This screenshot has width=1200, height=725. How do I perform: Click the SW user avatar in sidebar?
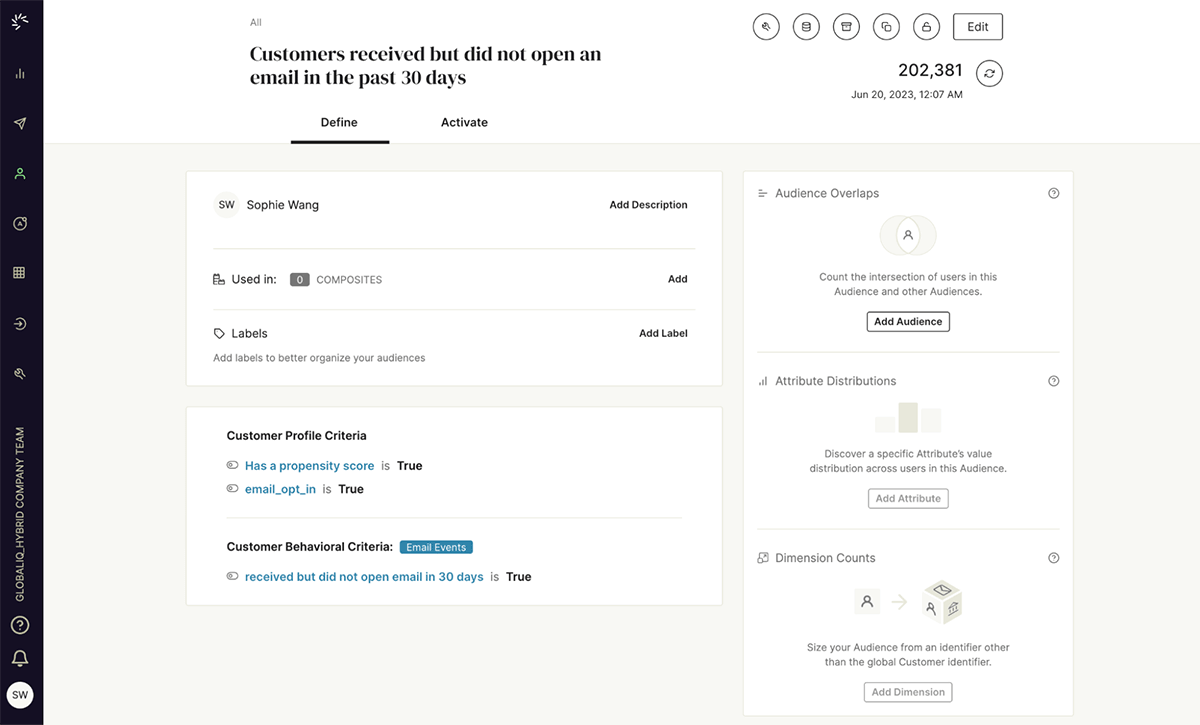click(20, 695)
